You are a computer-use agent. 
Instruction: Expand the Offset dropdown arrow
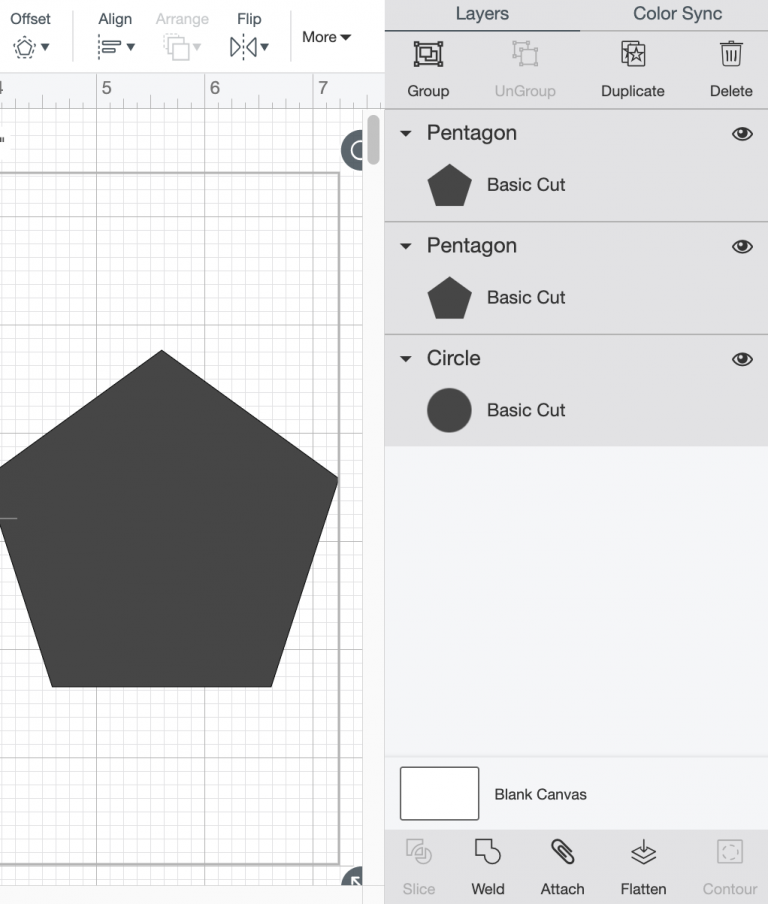(x=45, y=47)
